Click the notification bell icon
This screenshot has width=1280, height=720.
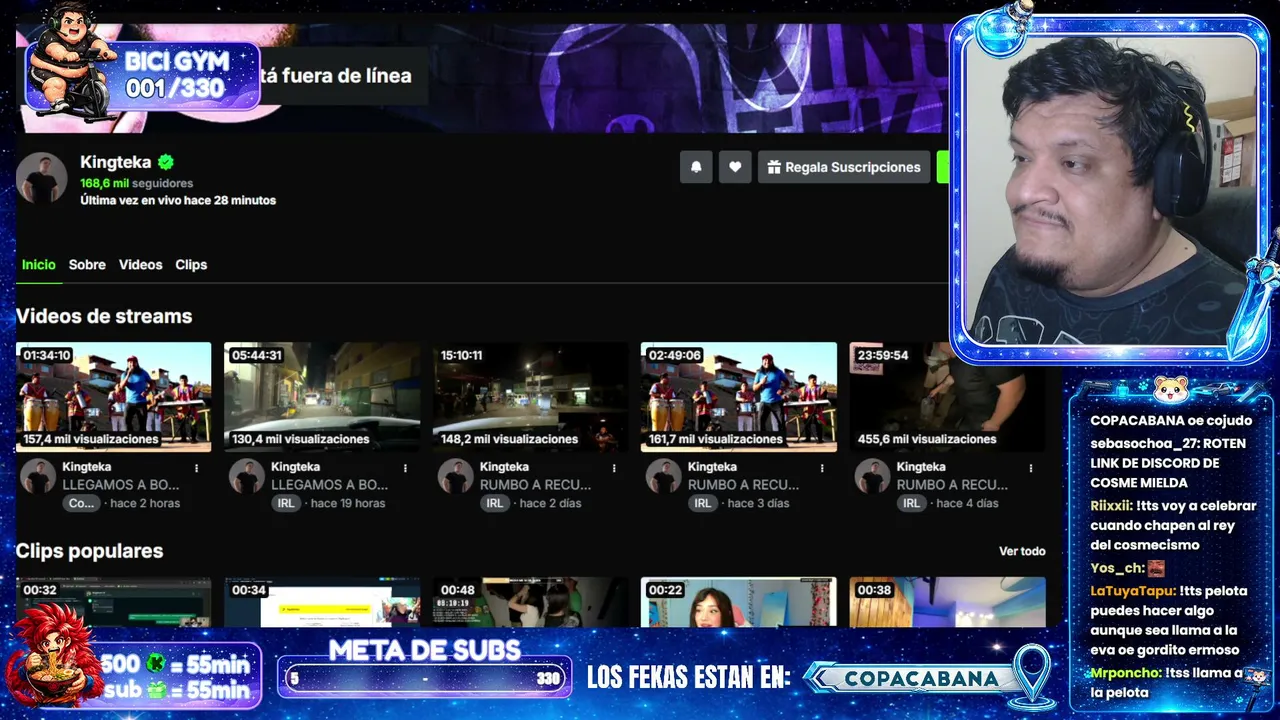click(x=696, y=167)
